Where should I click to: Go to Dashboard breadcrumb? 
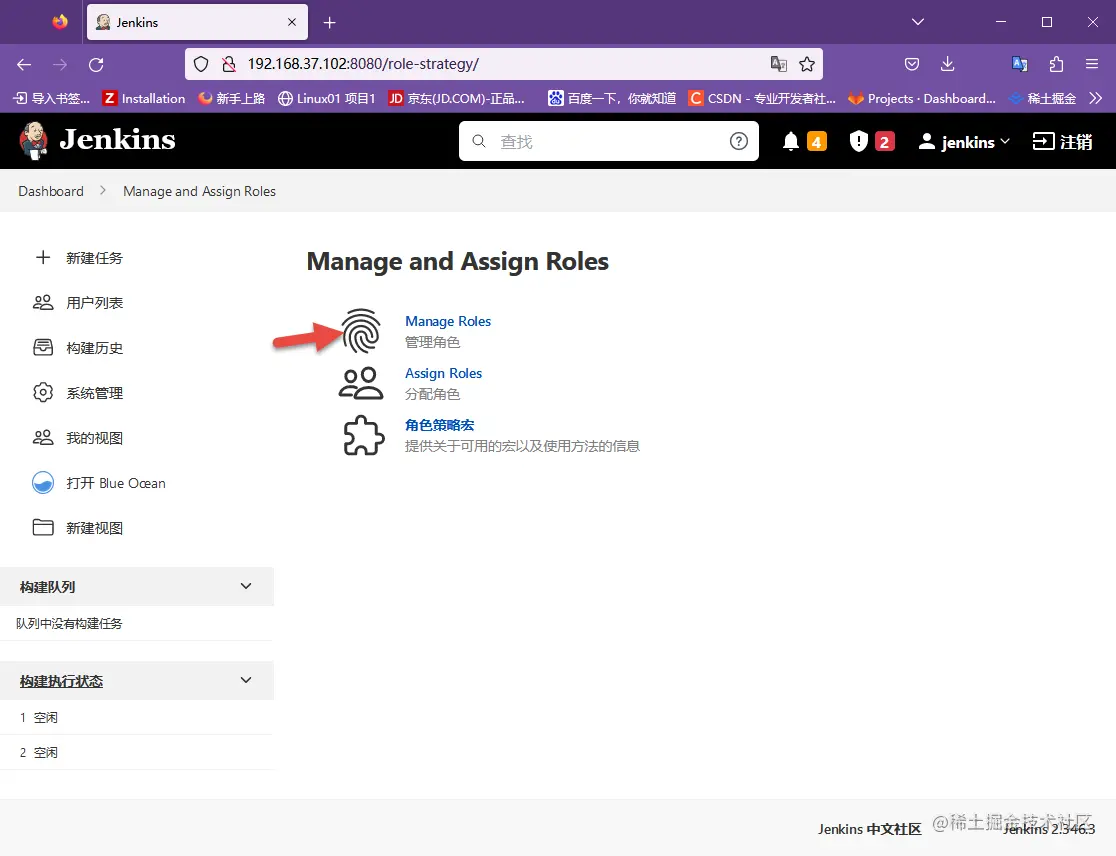pyautogui.click(x=51, y=191)
